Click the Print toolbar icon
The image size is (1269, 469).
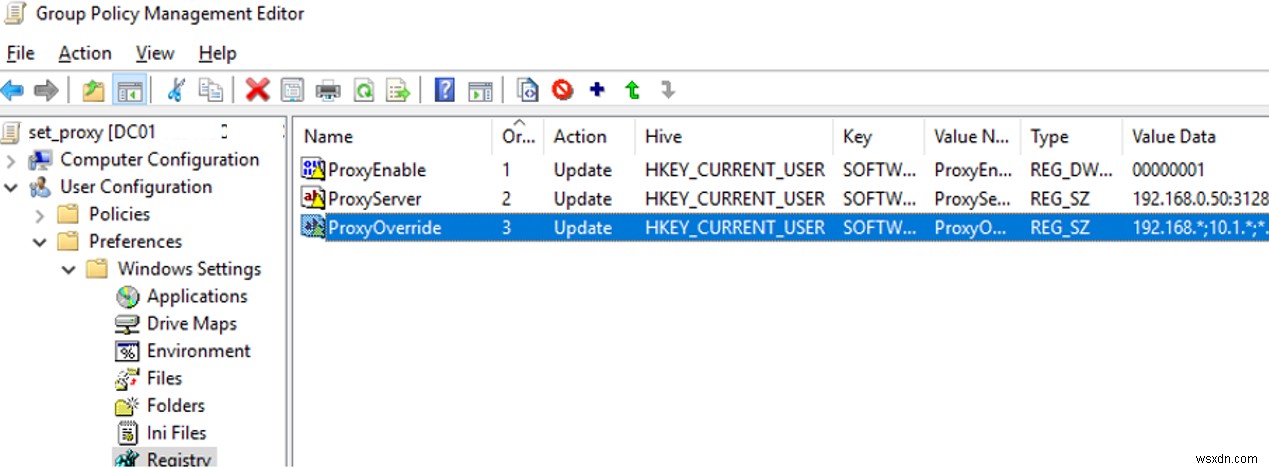point(328,91)
